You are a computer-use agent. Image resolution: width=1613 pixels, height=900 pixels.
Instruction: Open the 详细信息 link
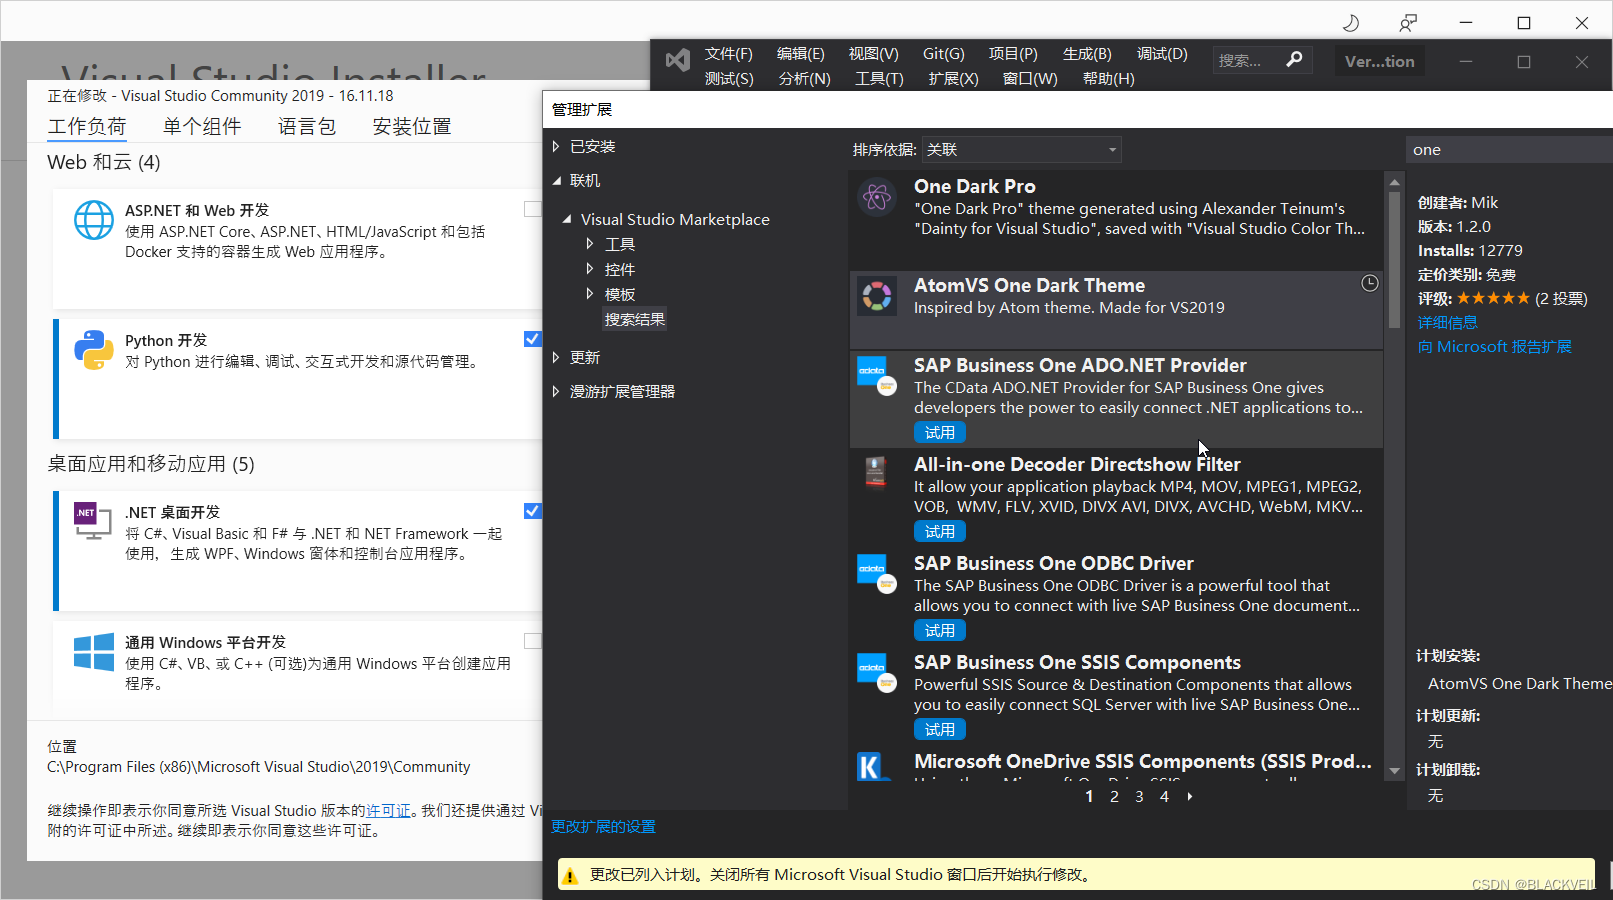[x=1447, y=323]
